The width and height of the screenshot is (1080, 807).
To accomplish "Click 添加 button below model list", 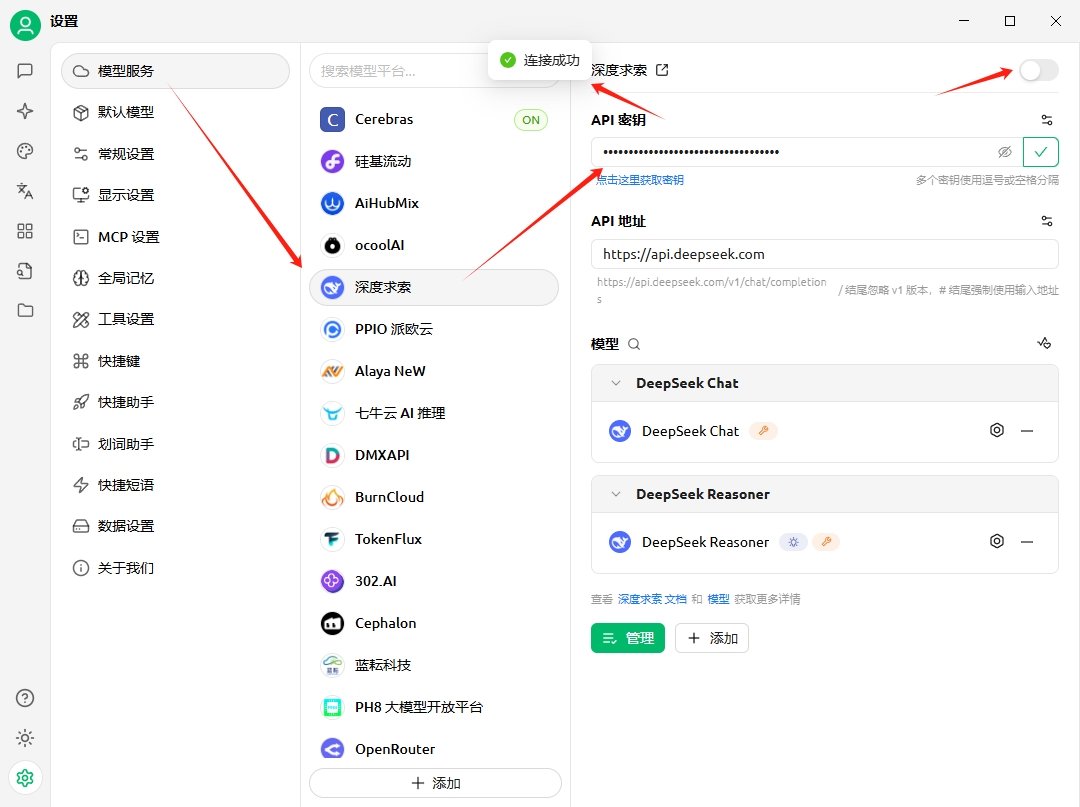I will [712, 638].
